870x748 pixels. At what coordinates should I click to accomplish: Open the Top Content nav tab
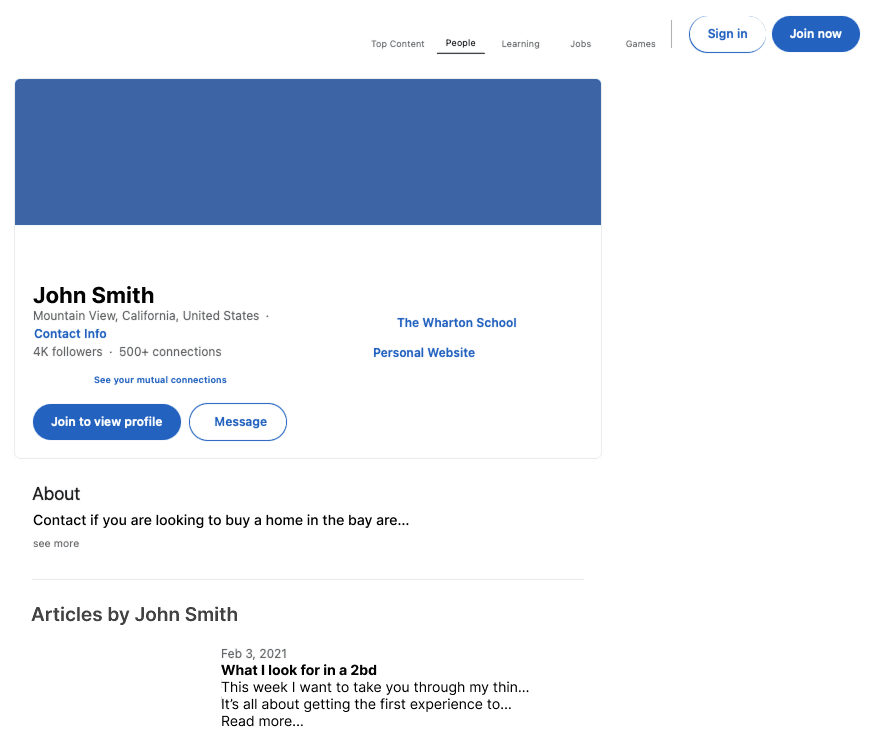click(397, 44)
